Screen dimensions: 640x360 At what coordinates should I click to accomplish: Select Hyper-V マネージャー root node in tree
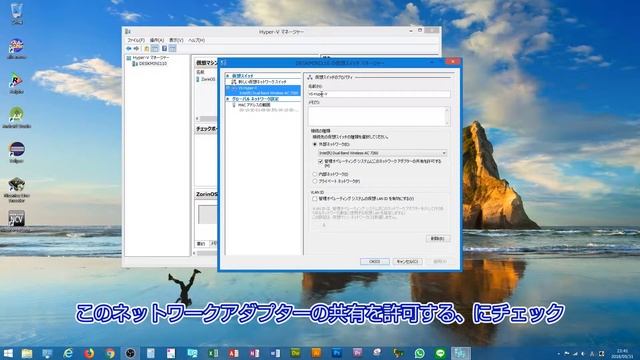tap(147, 58)
